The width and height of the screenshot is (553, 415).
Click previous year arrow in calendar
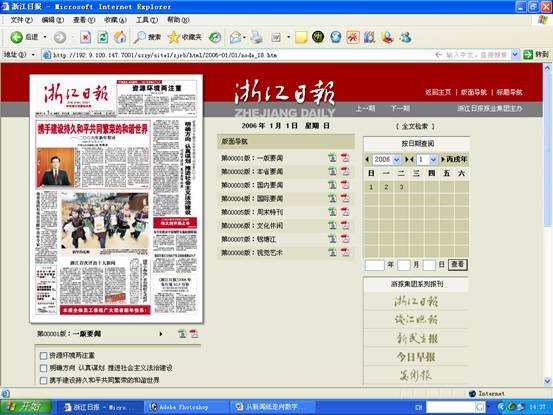(x=367, y=160)
